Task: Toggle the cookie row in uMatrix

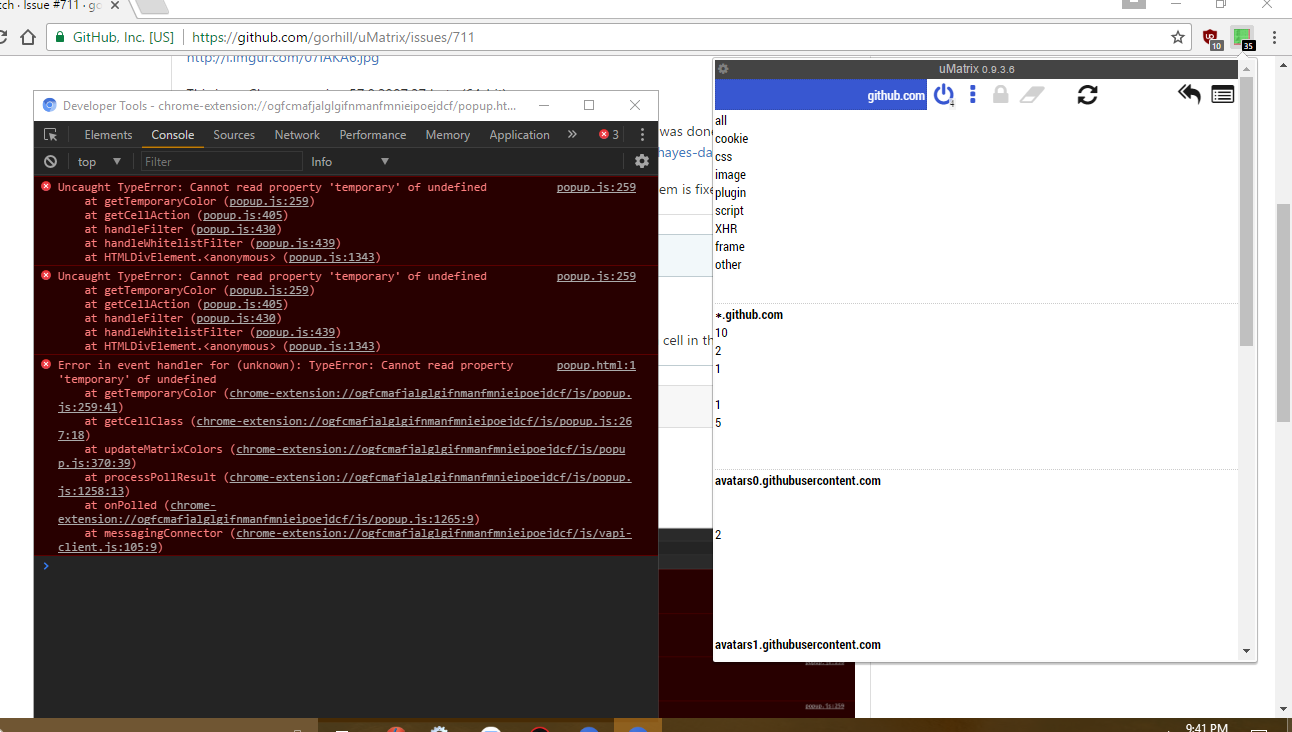Action: [731, 139]
